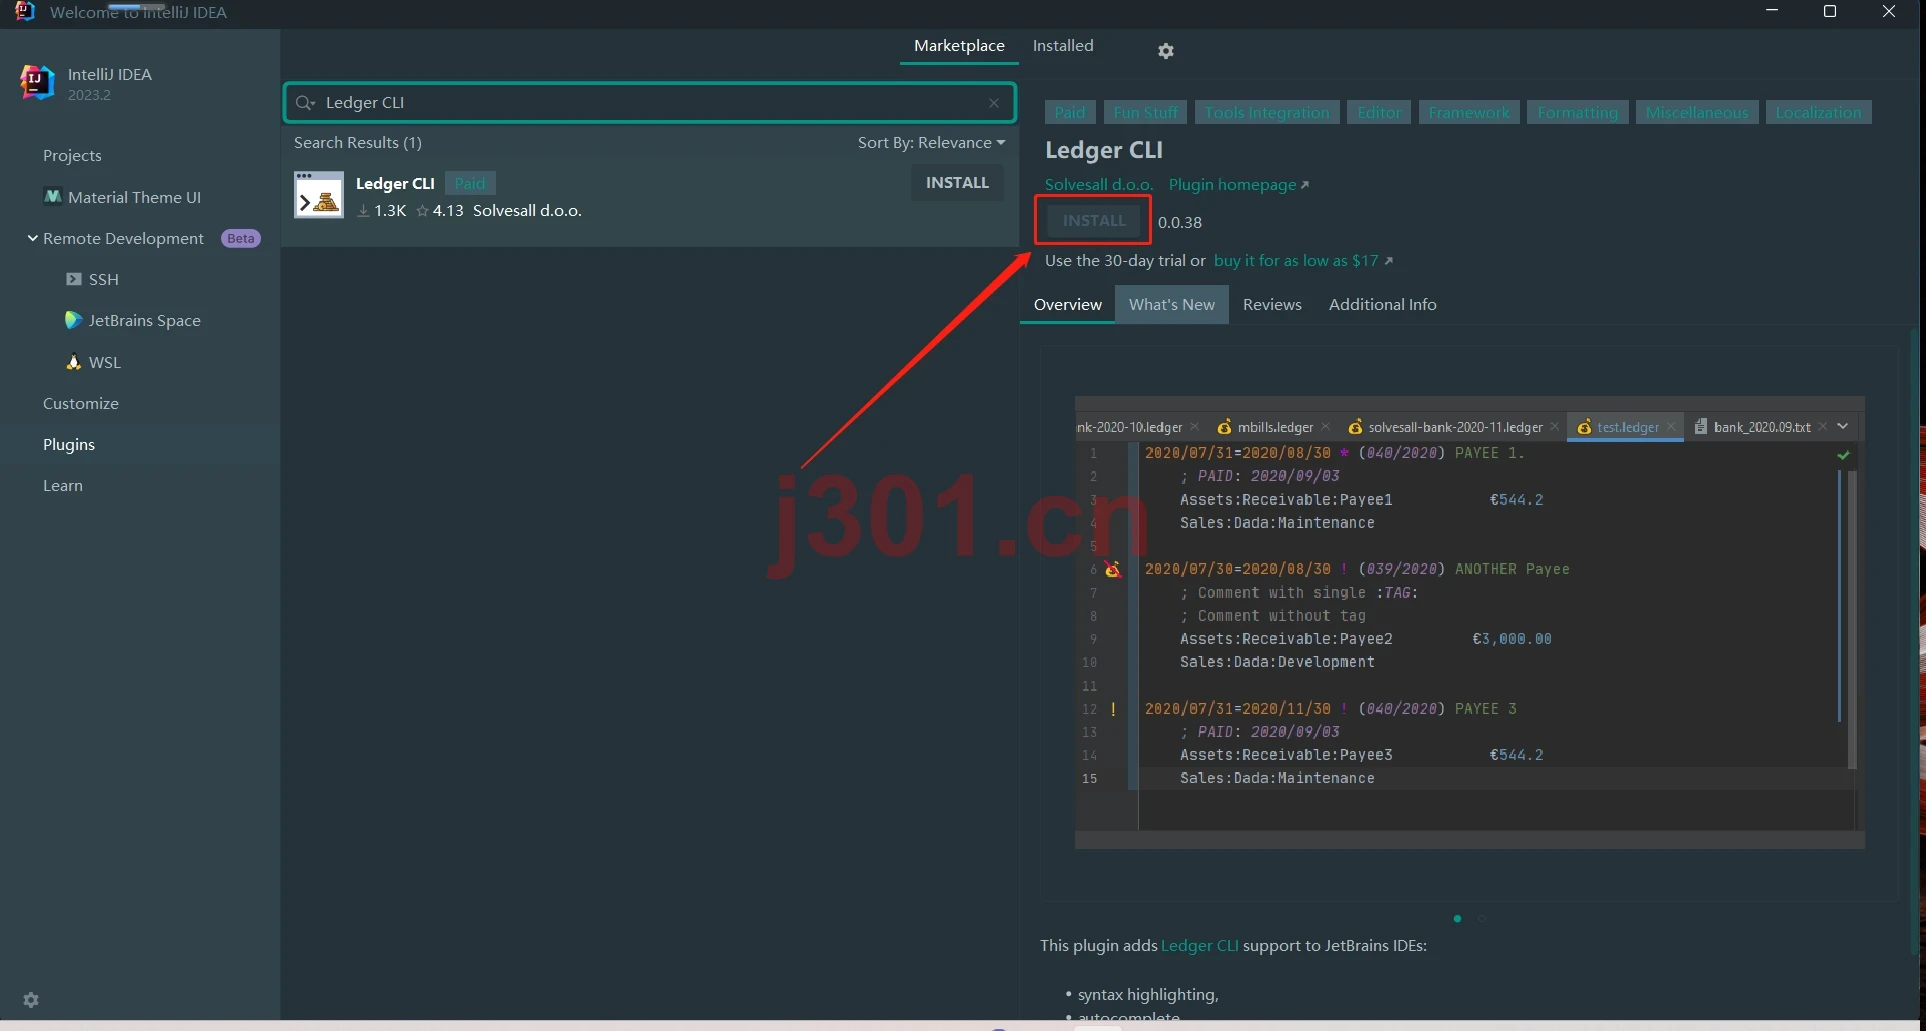Click the Paid tag in search result

tap(470, 183)
